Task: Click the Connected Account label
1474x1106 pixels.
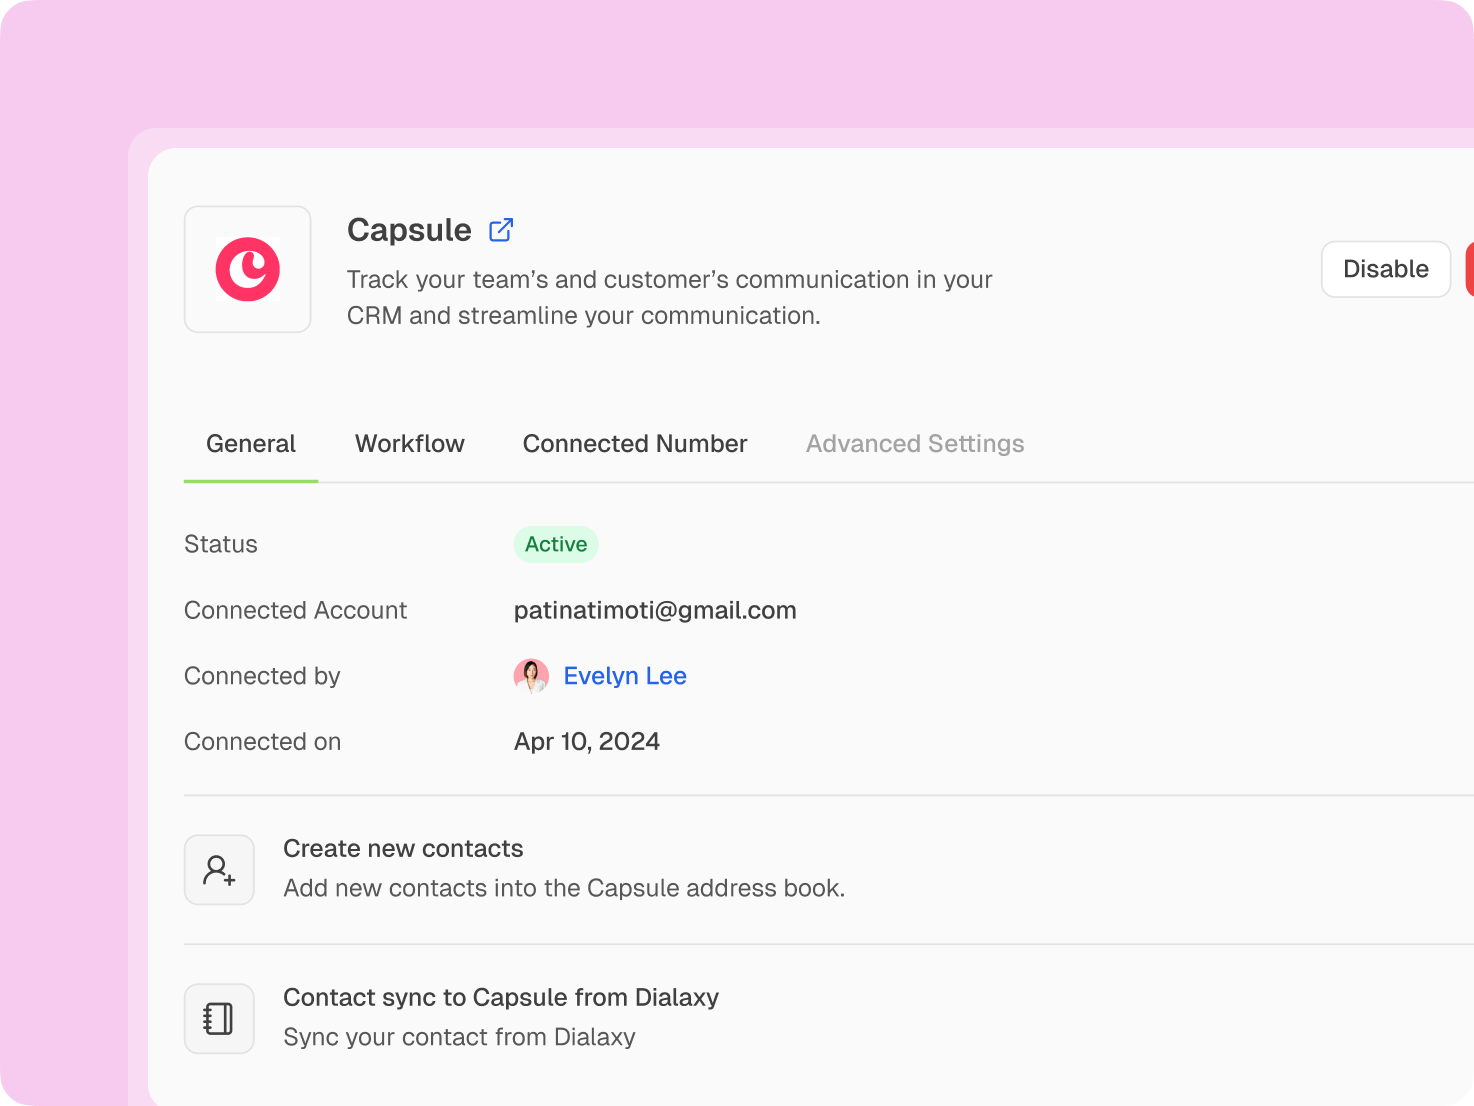Action: click(295, 610)
